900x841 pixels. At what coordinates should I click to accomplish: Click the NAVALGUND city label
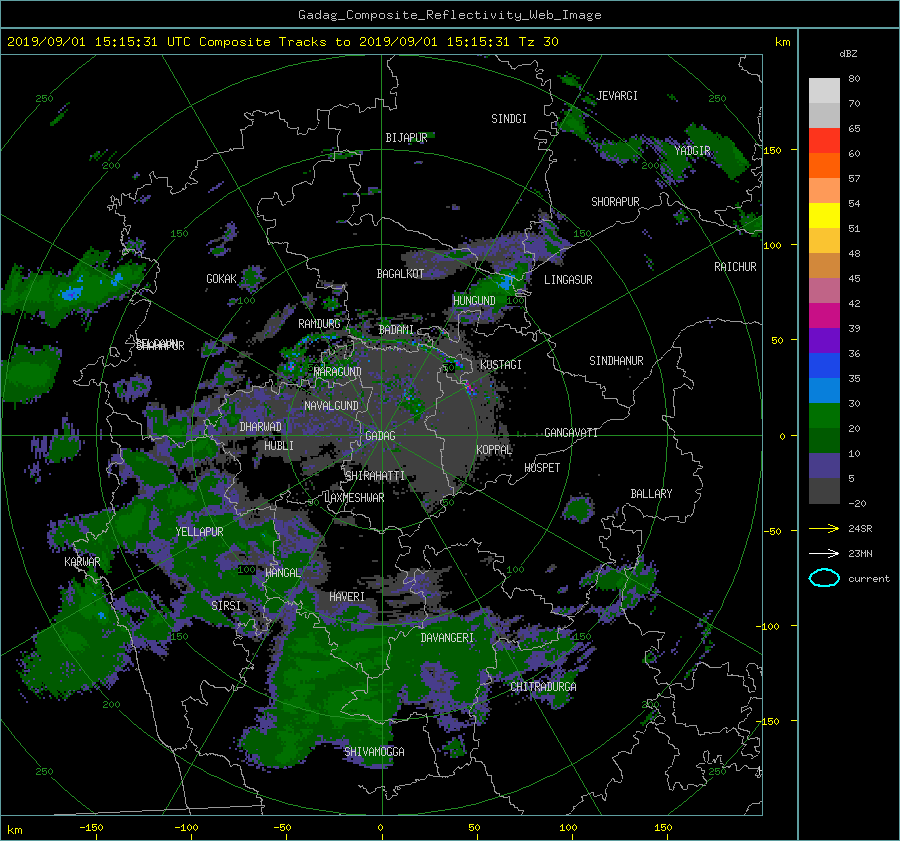331,405
